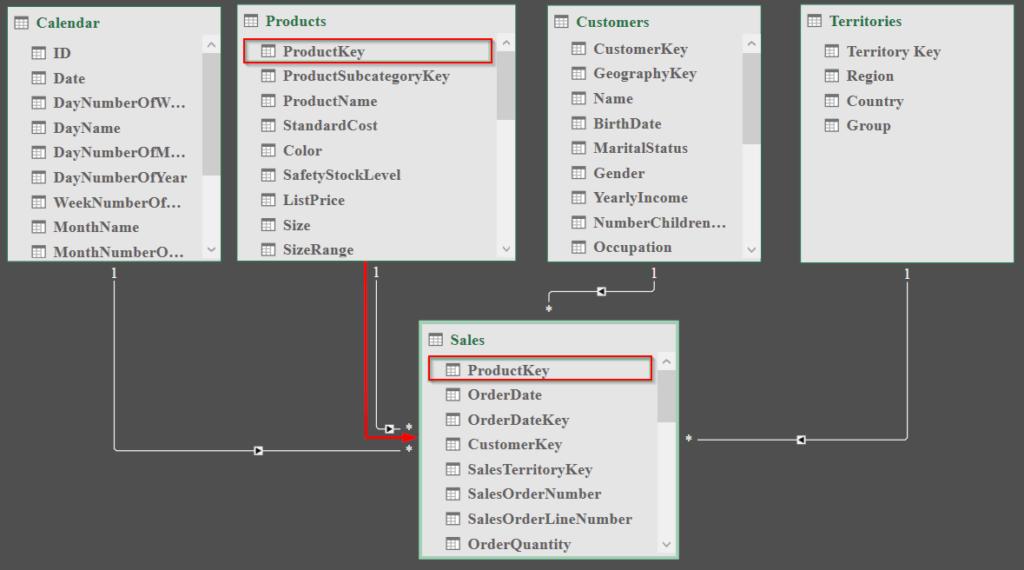Select the ProductKey field in Sales
This screenshot has height=570, width=1024.
click(540, 370)
